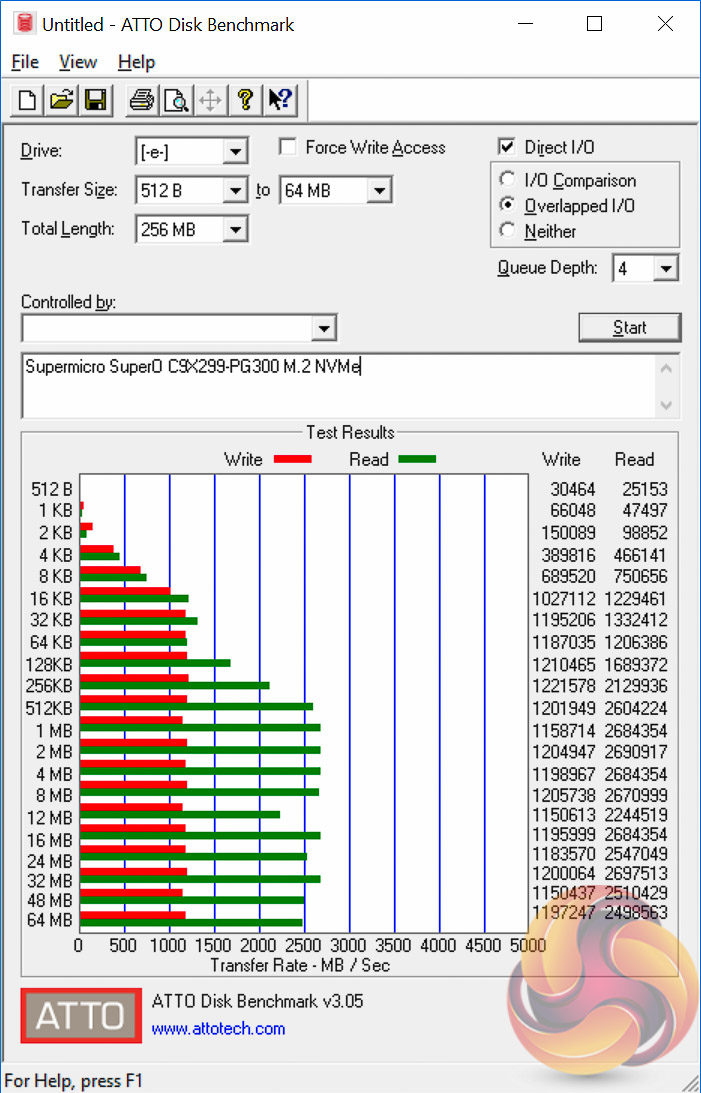Click write value 689520
This screenshot has height=1093, width=701.
point(569,576)
